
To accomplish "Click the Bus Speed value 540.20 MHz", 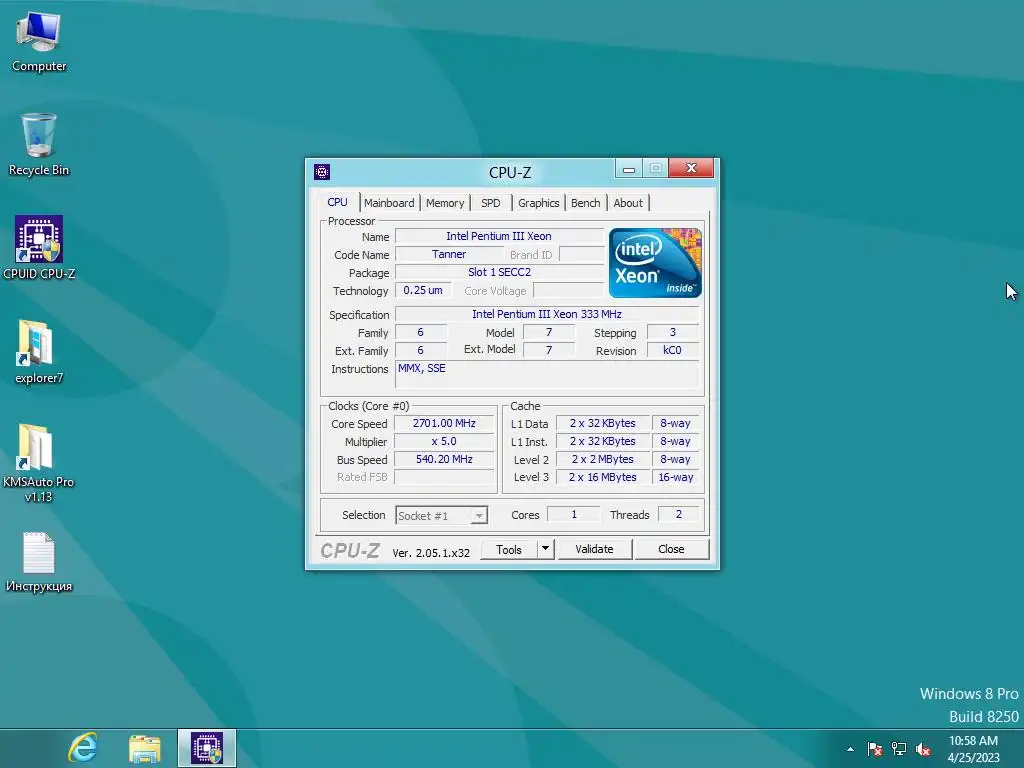I will [x=444, y=459].
